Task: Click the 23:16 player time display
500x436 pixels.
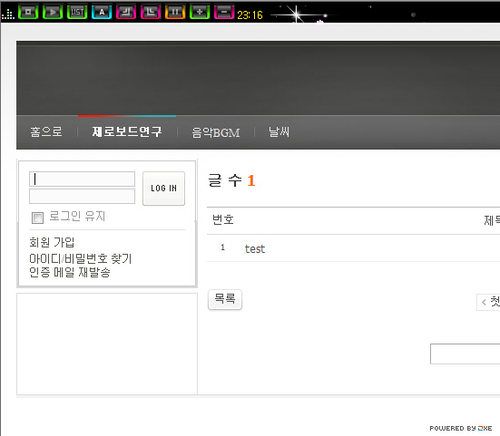Action: tap(250, 15)
